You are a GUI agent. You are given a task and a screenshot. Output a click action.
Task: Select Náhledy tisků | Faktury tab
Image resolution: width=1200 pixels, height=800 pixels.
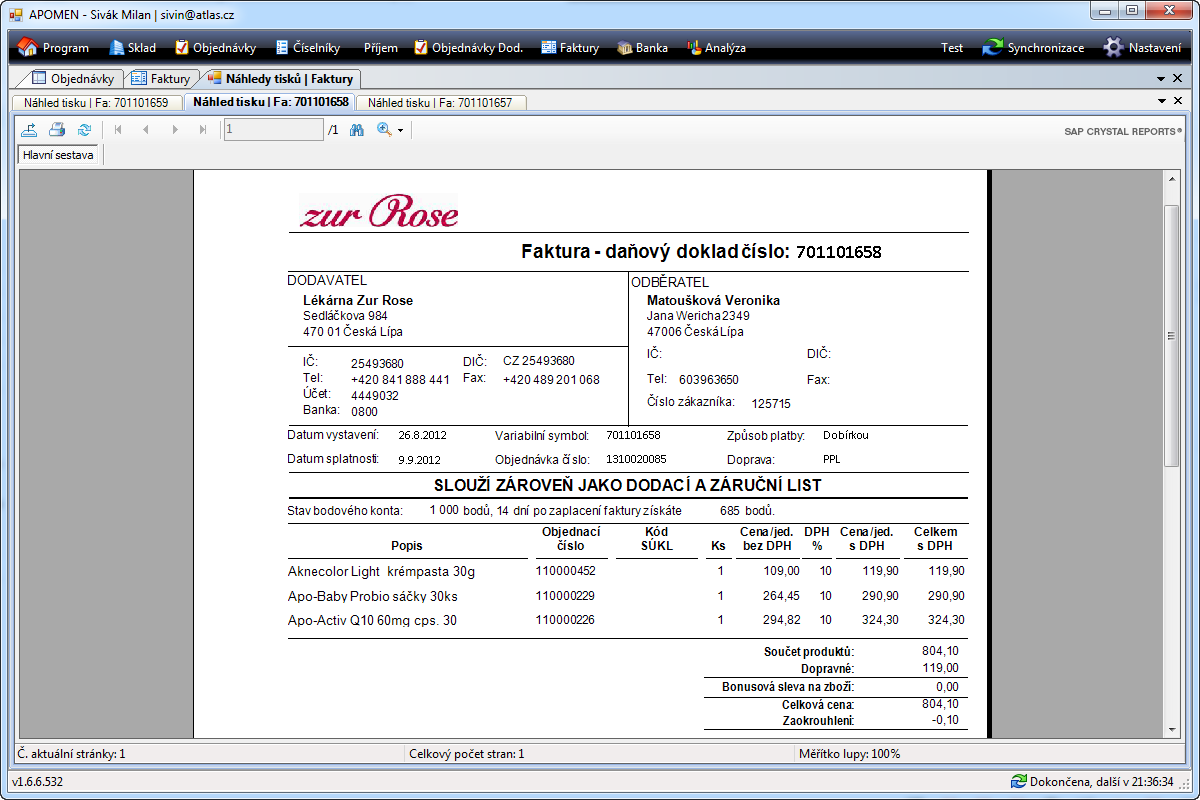coord(281,78)
